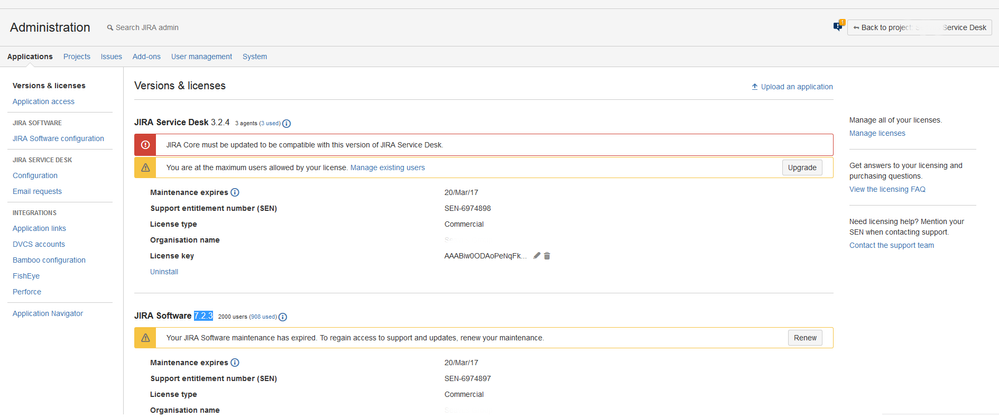999x418 pixels.
Task: Click the SEN-6974897 value
Action: click(x=468, y=378)
